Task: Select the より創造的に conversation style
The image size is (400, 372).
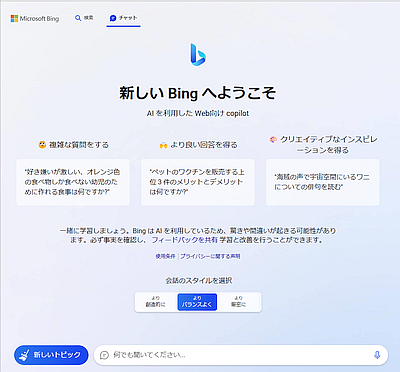Action: 156,302
